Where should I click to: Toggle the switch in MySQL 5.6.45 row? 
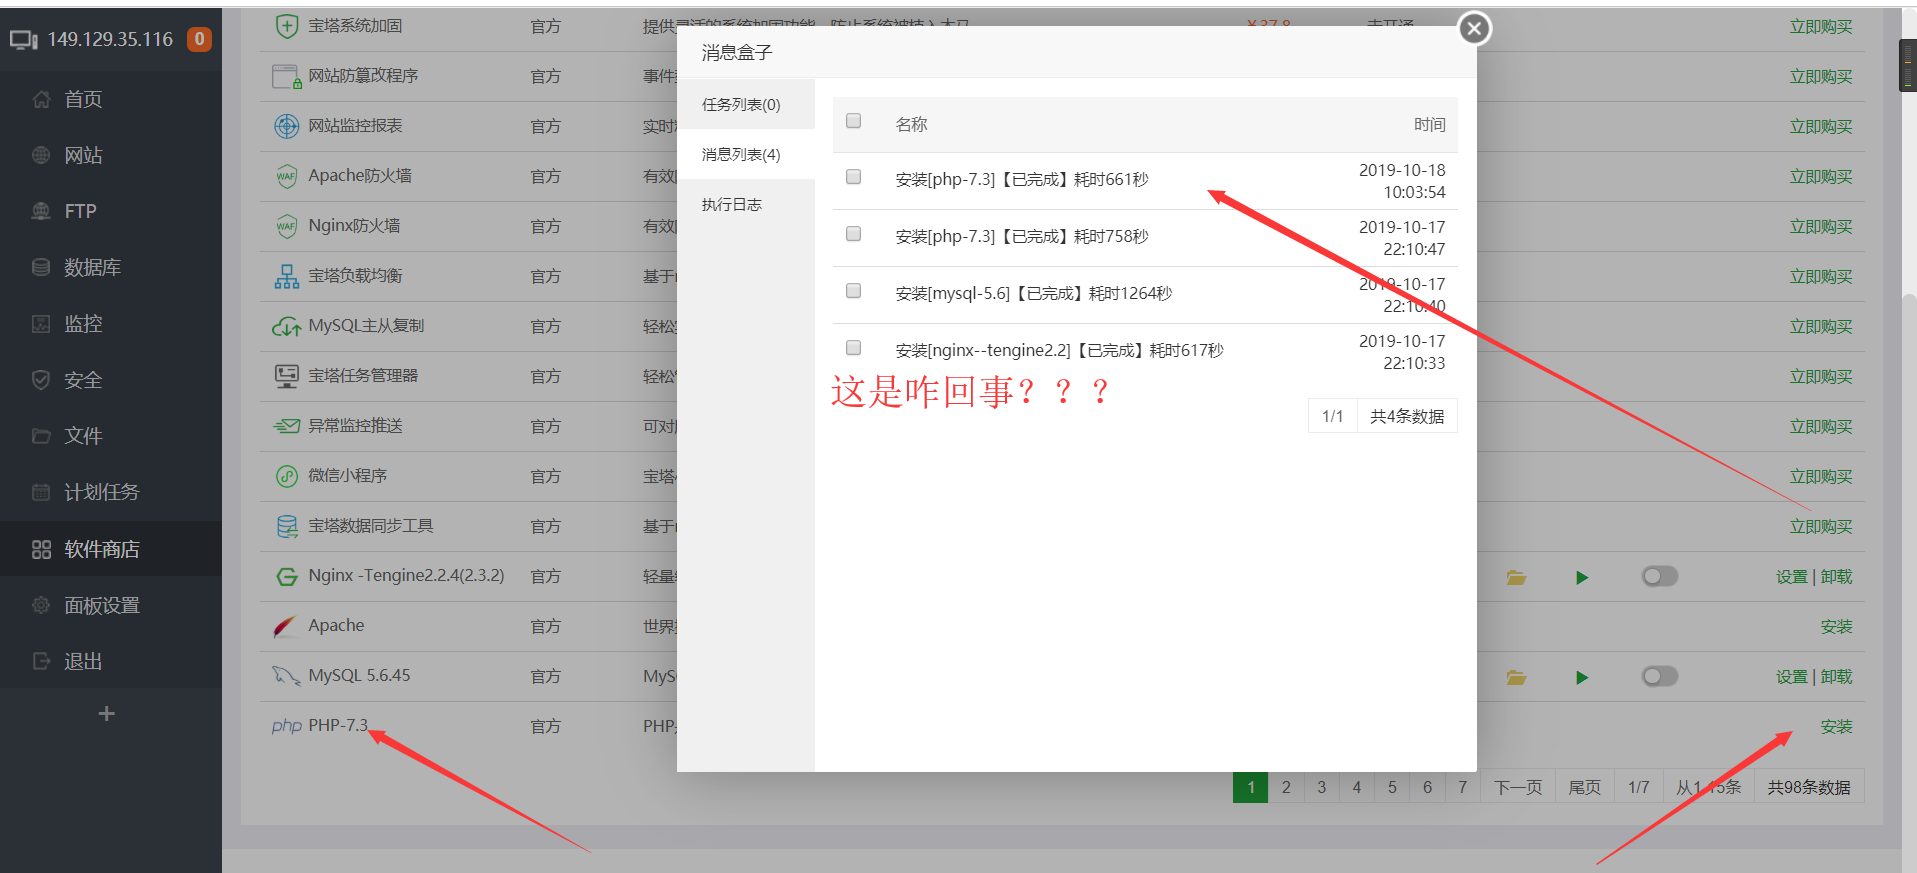tap(1659, 676)
